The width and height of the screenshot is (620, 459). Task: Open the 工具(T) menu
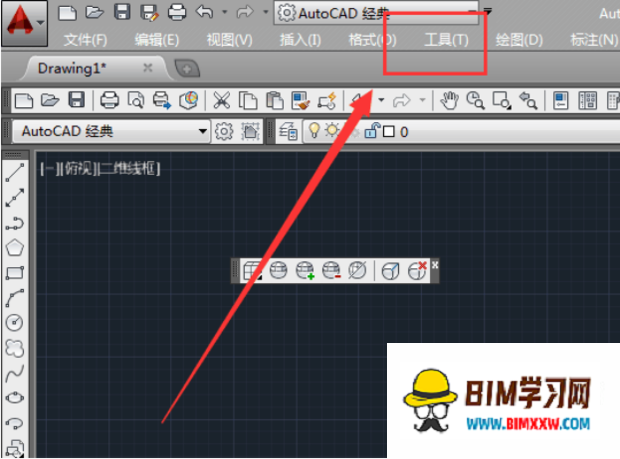[446, 40]
